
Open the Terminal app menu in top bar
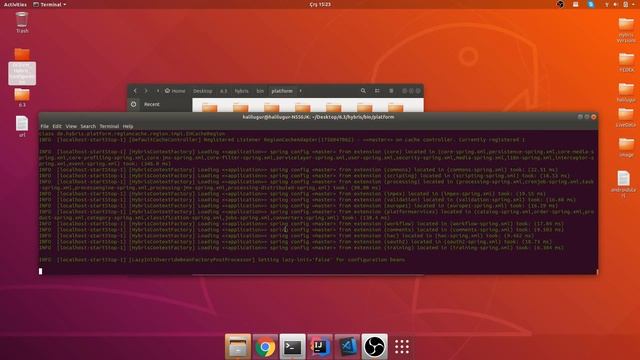(x=50, y=4)
